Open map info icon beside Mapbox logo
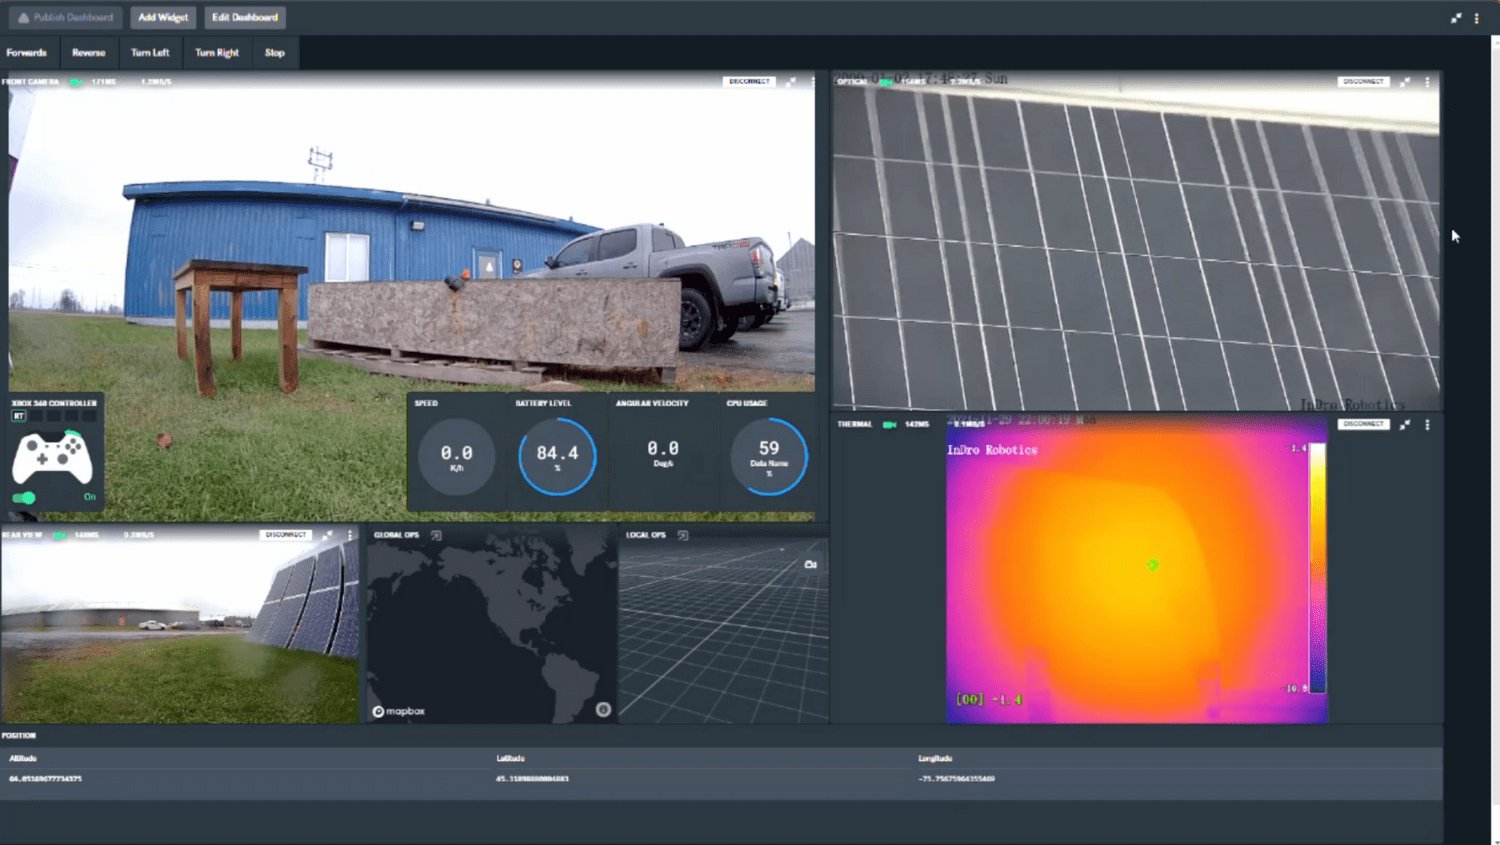The image size is (1500, 845). [x=603, y=710]
